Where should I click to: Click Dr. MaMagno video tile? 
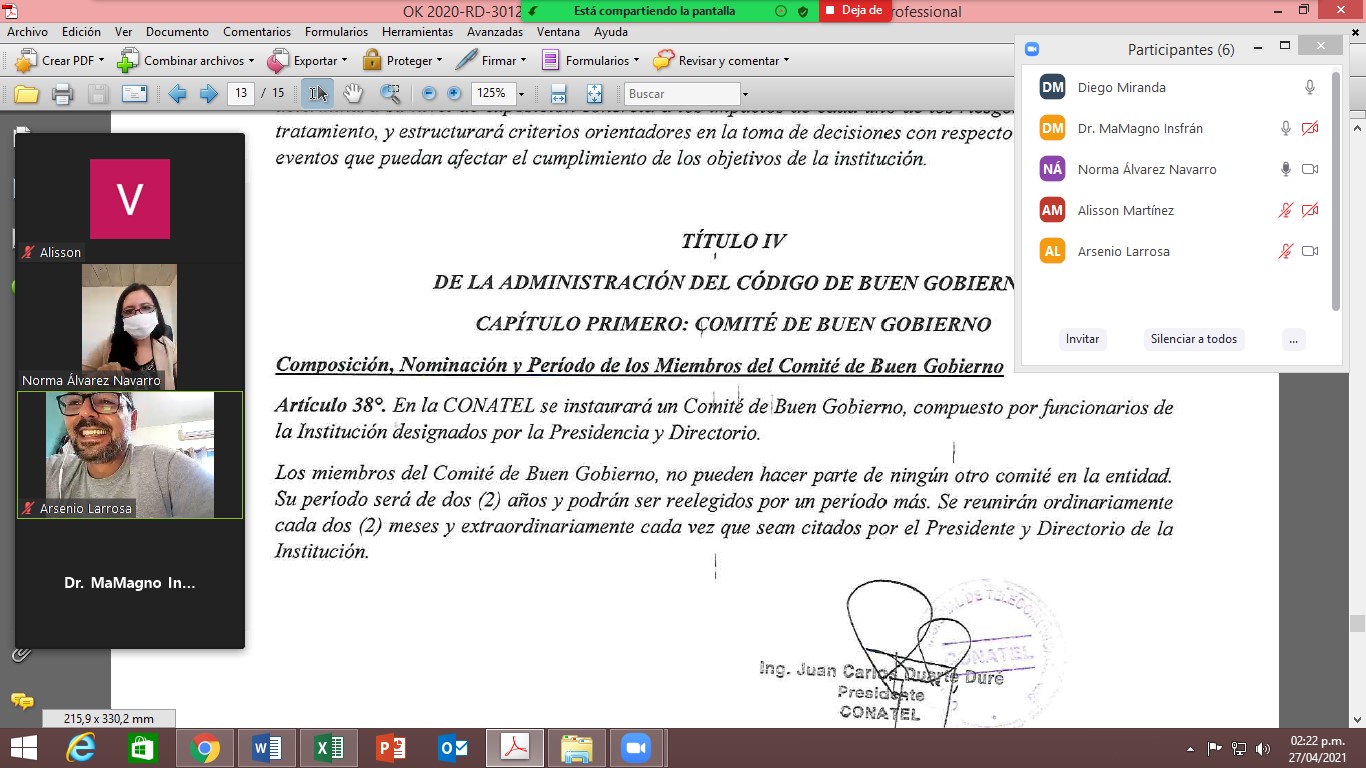coord(130,583)
